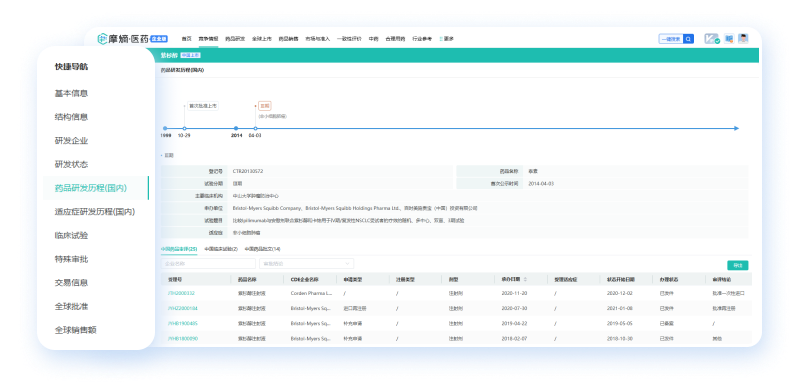Select 临床试验 in quick navigation sidebar
This screenshot has width=798, height=388.
coord(71,236)
